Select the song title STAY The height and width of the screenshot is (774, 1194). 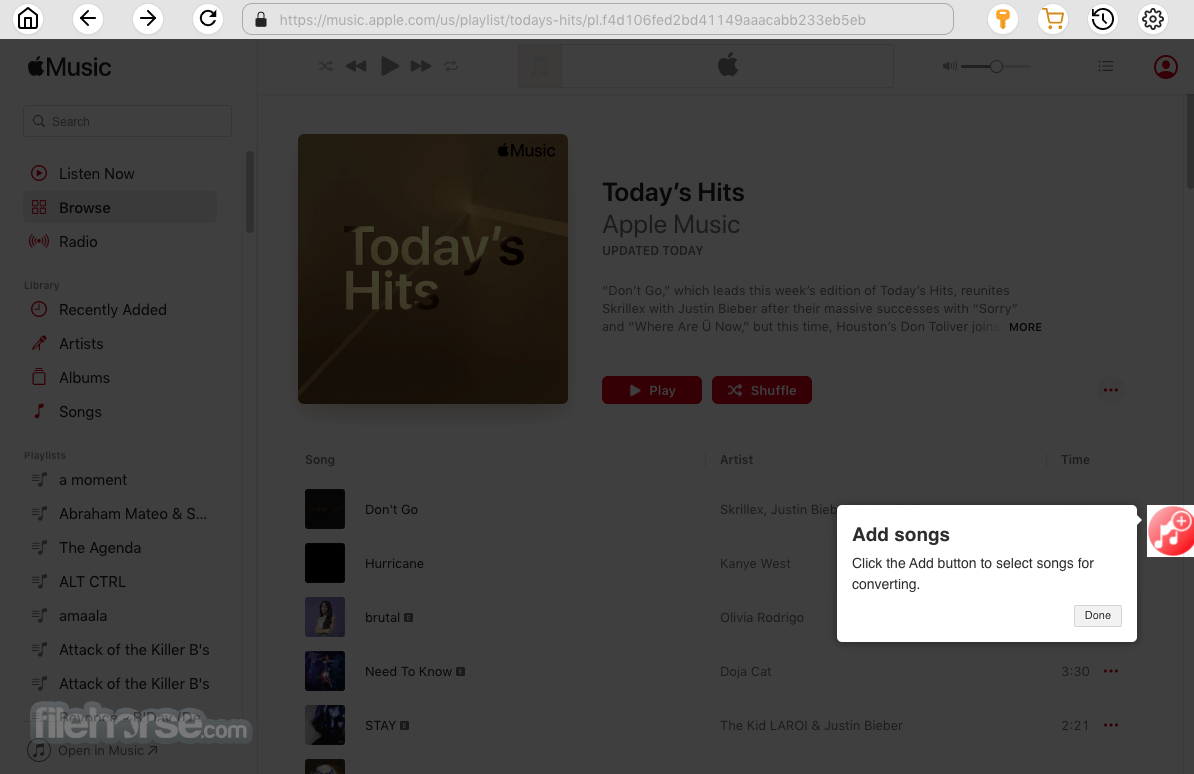381,726
